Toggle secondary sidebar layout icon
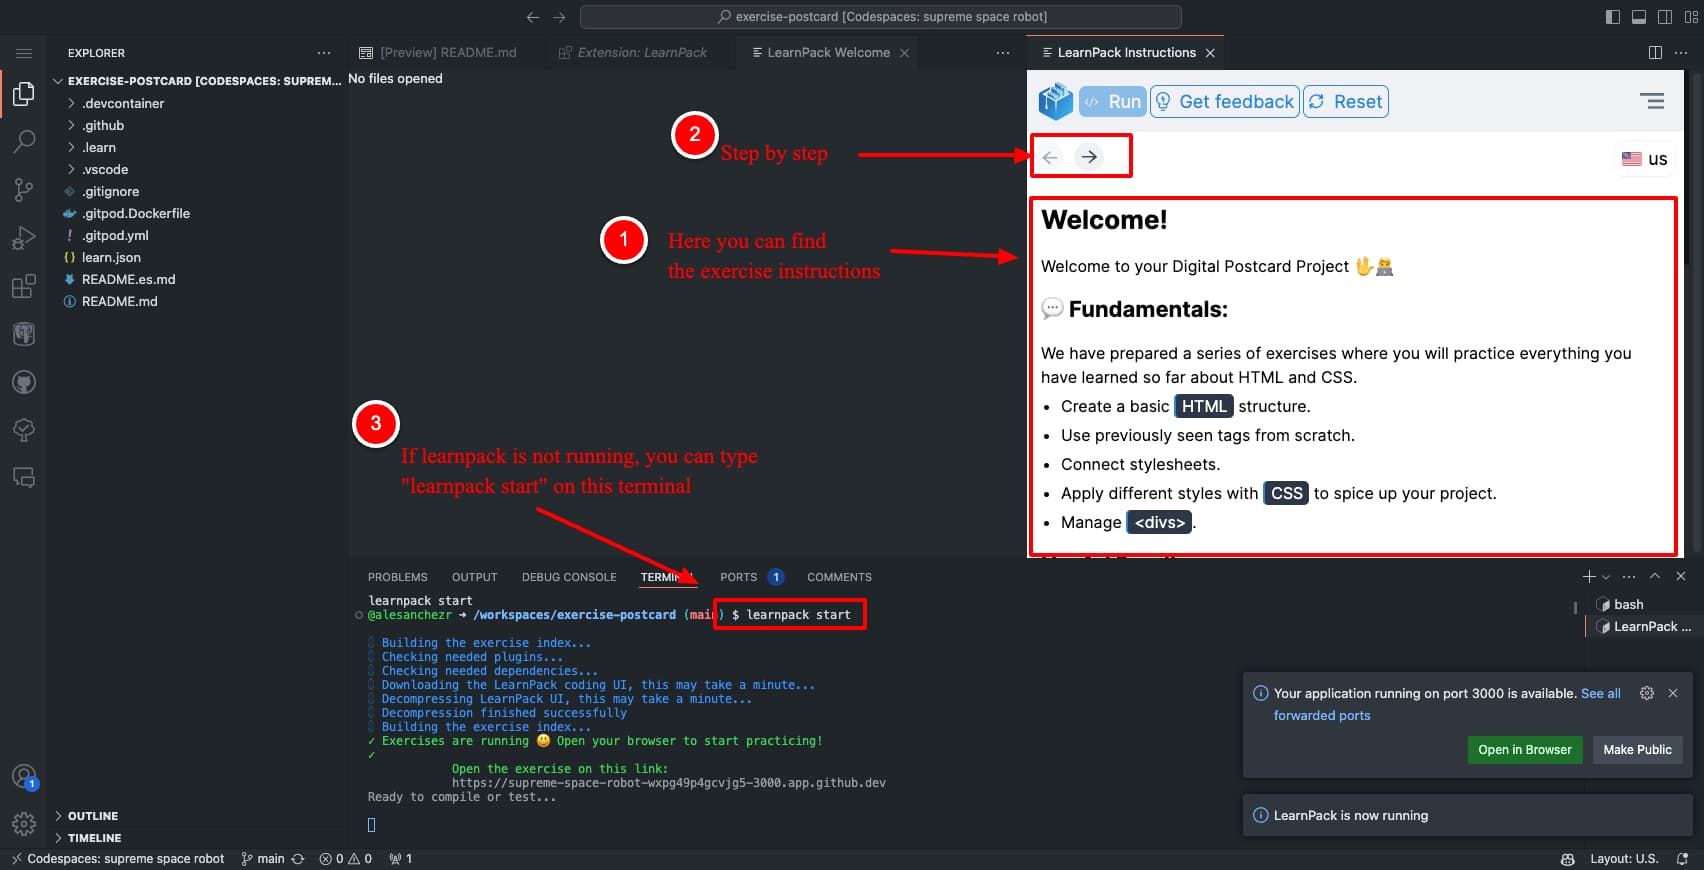This screenshot has height=870, width=1704. point(1664,17)
